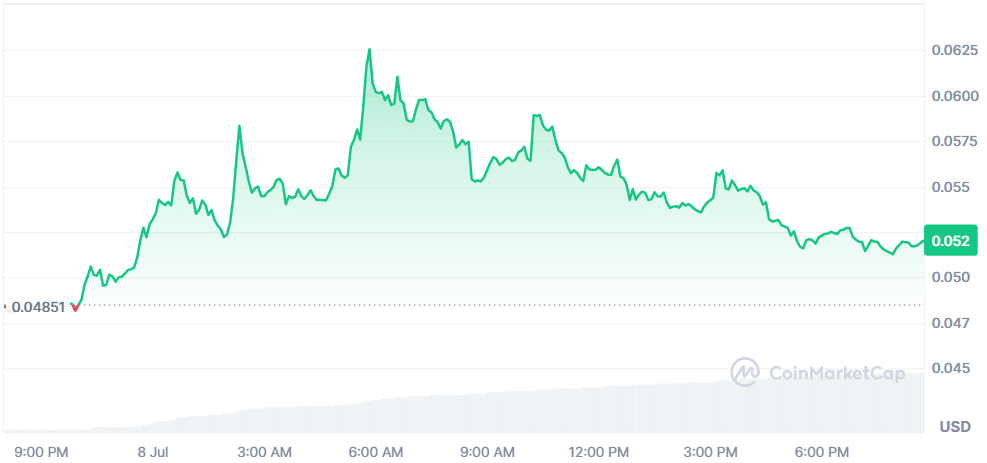Click the USD currency label

(x=955, y=427)
